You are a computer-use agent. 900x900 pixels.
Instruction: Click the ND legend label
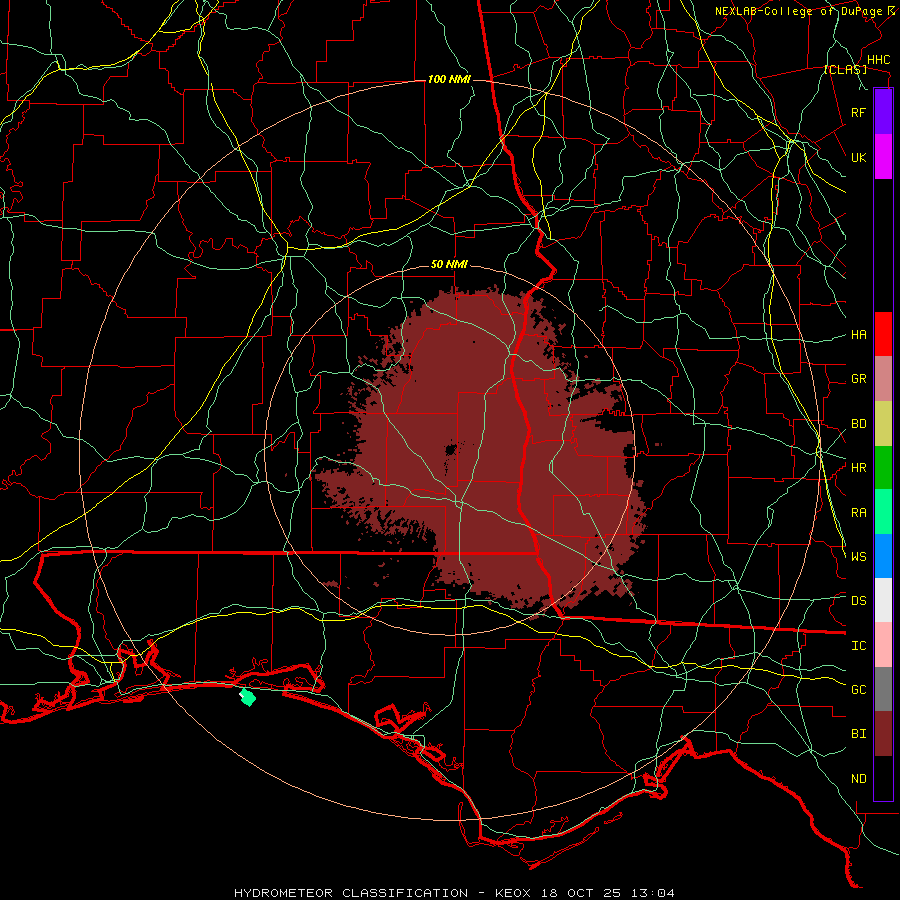pyautogui.click(x=858, y=779)
